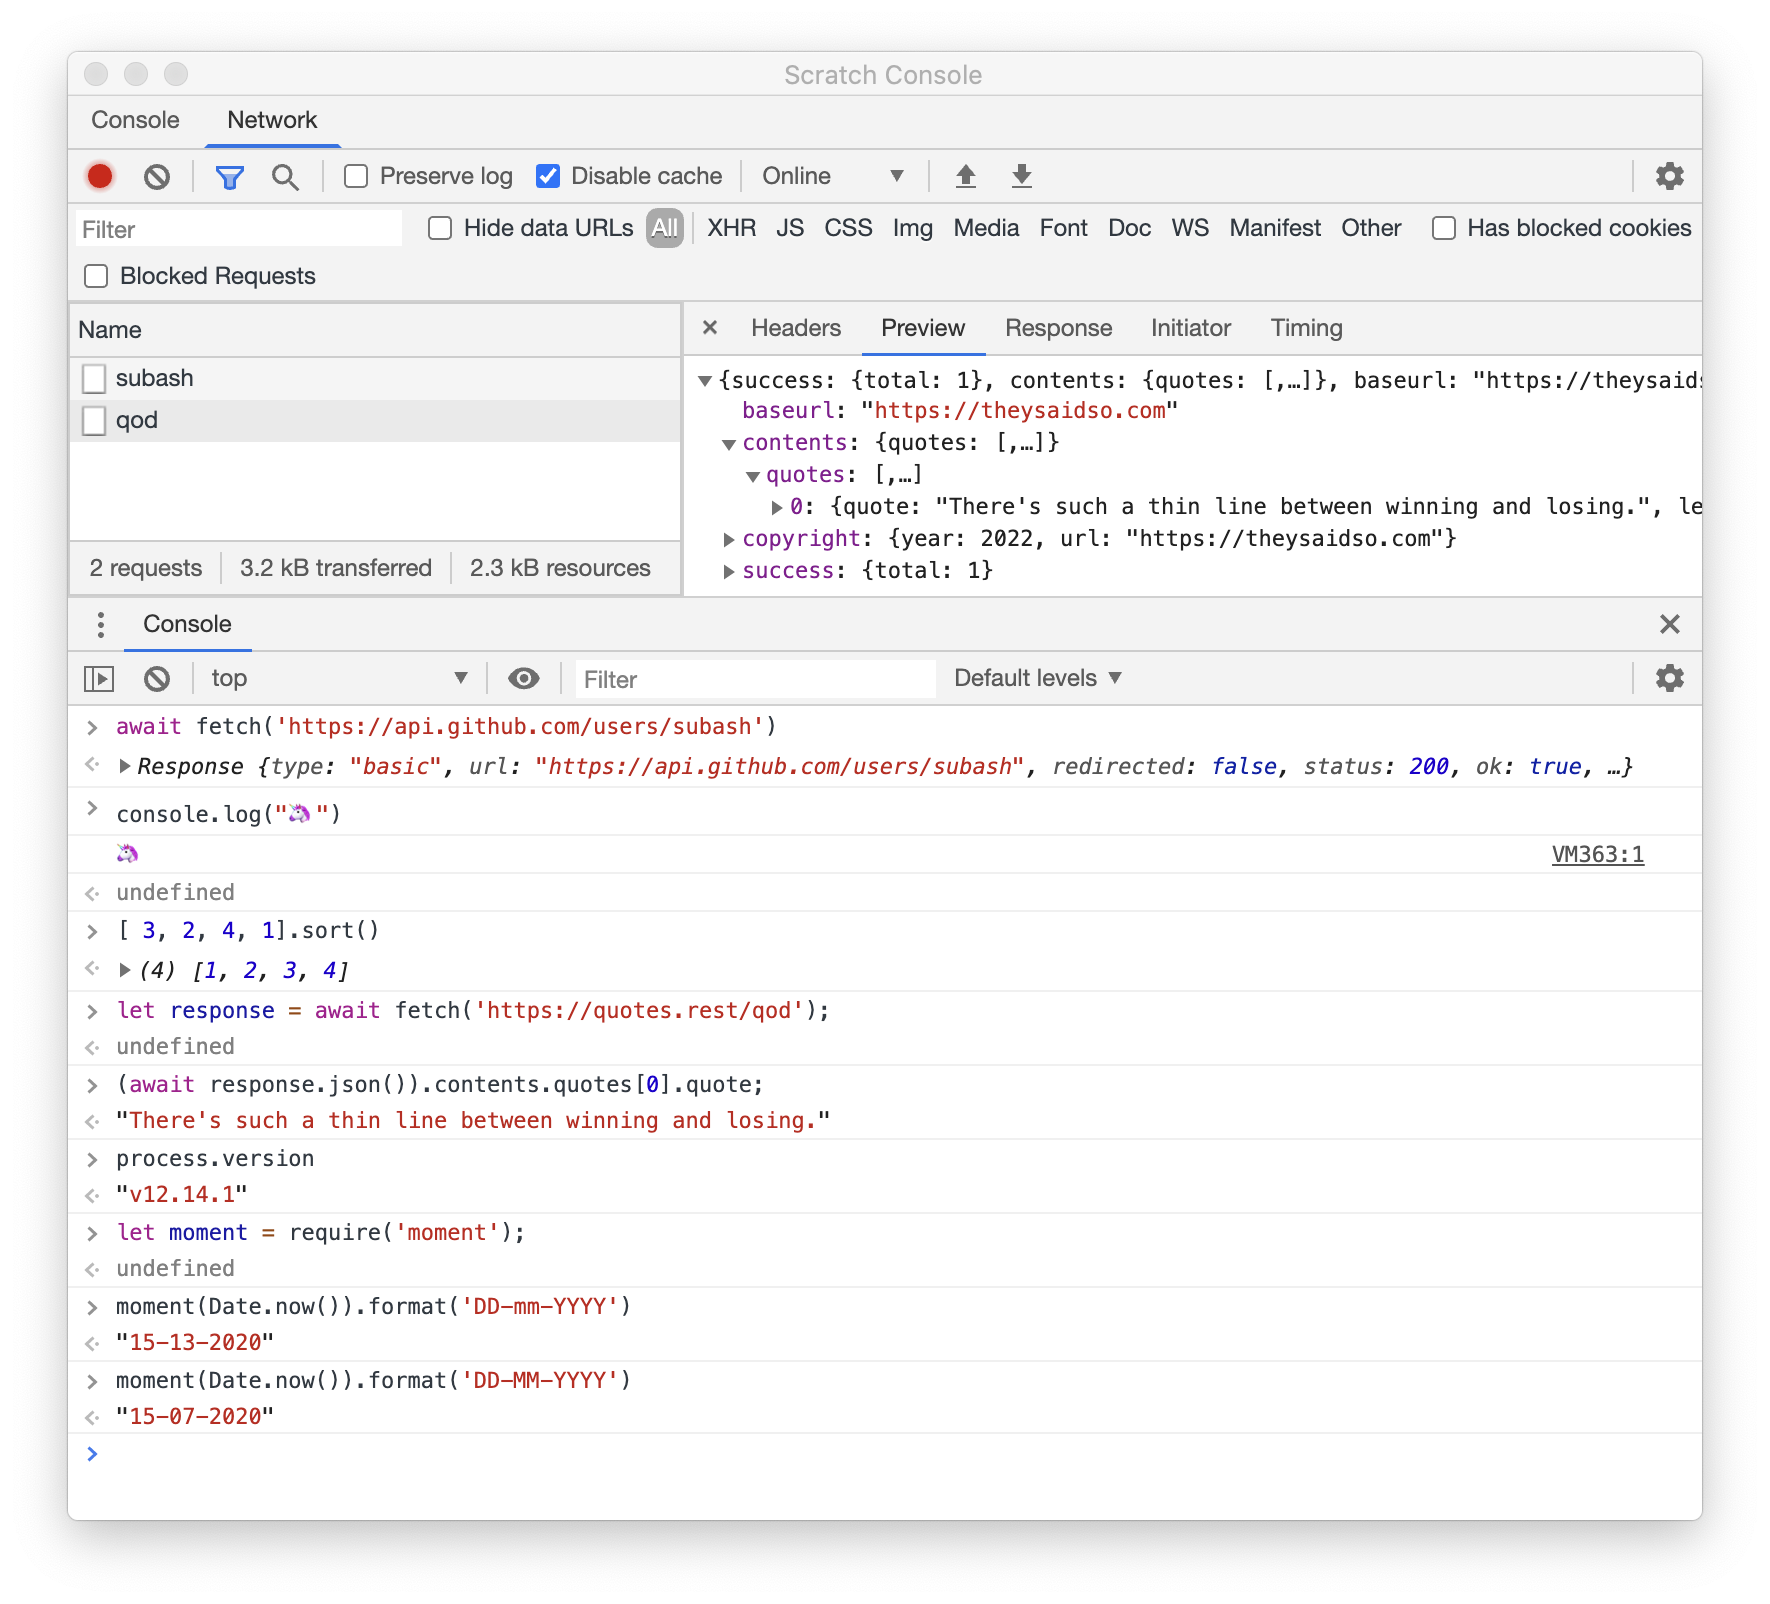Create a live expression with eye icon
The width and height of the screenshot is (1770, 1604).
(523, 678)
